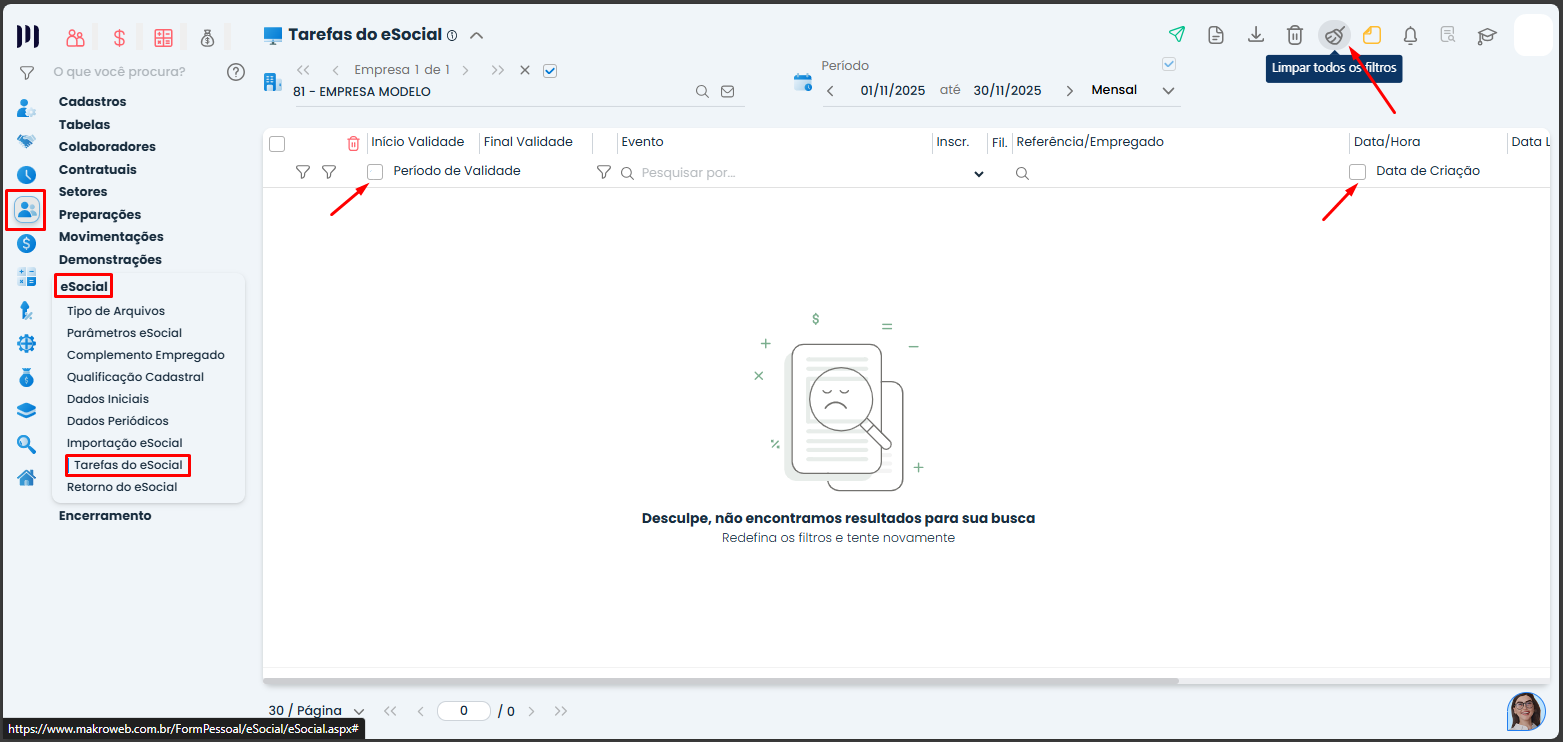This screenshot has width=1563, height=742.
Task: Open Retorno do eSocial submenu item
Action: click(x=122, y=487)
